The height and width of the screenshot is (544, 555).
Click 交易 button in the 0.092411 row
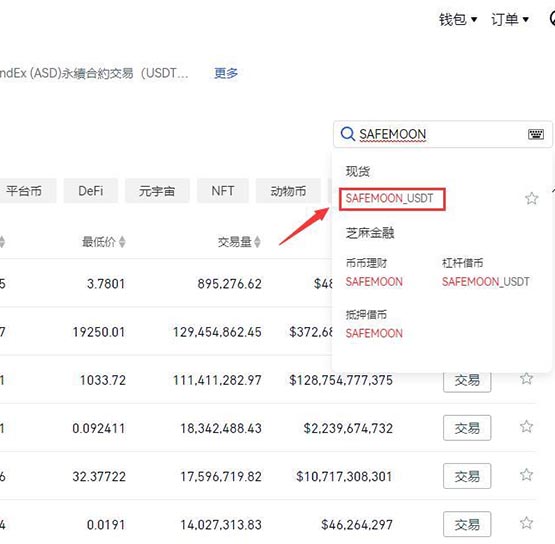pyautogui.click(x=467, y=428)
